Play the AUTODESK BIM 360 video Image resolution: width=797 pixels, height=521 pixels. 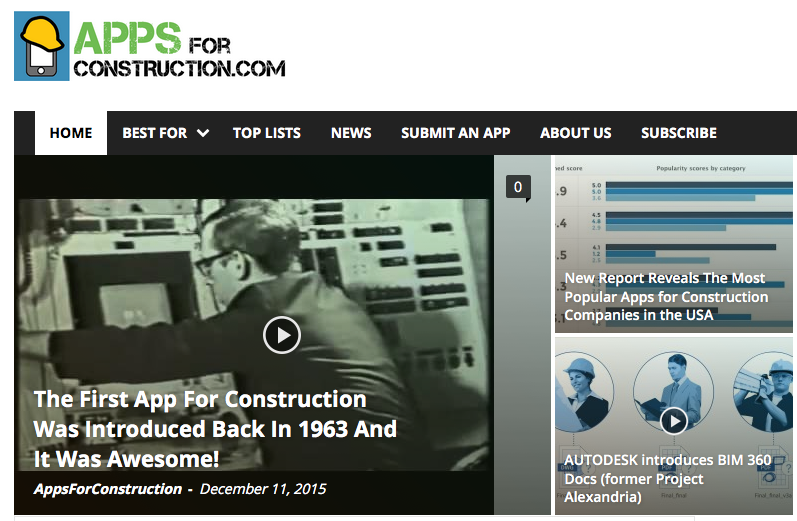(674, 421)
